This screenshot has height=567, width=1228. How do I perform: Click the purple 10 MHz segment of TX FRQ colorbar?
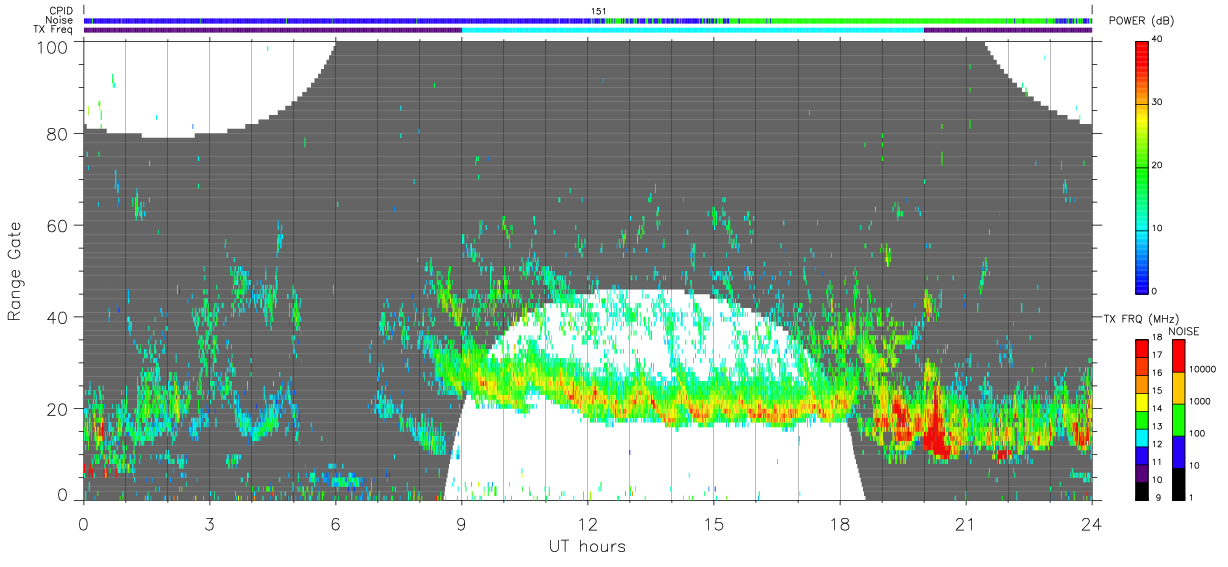(1142, 472)
